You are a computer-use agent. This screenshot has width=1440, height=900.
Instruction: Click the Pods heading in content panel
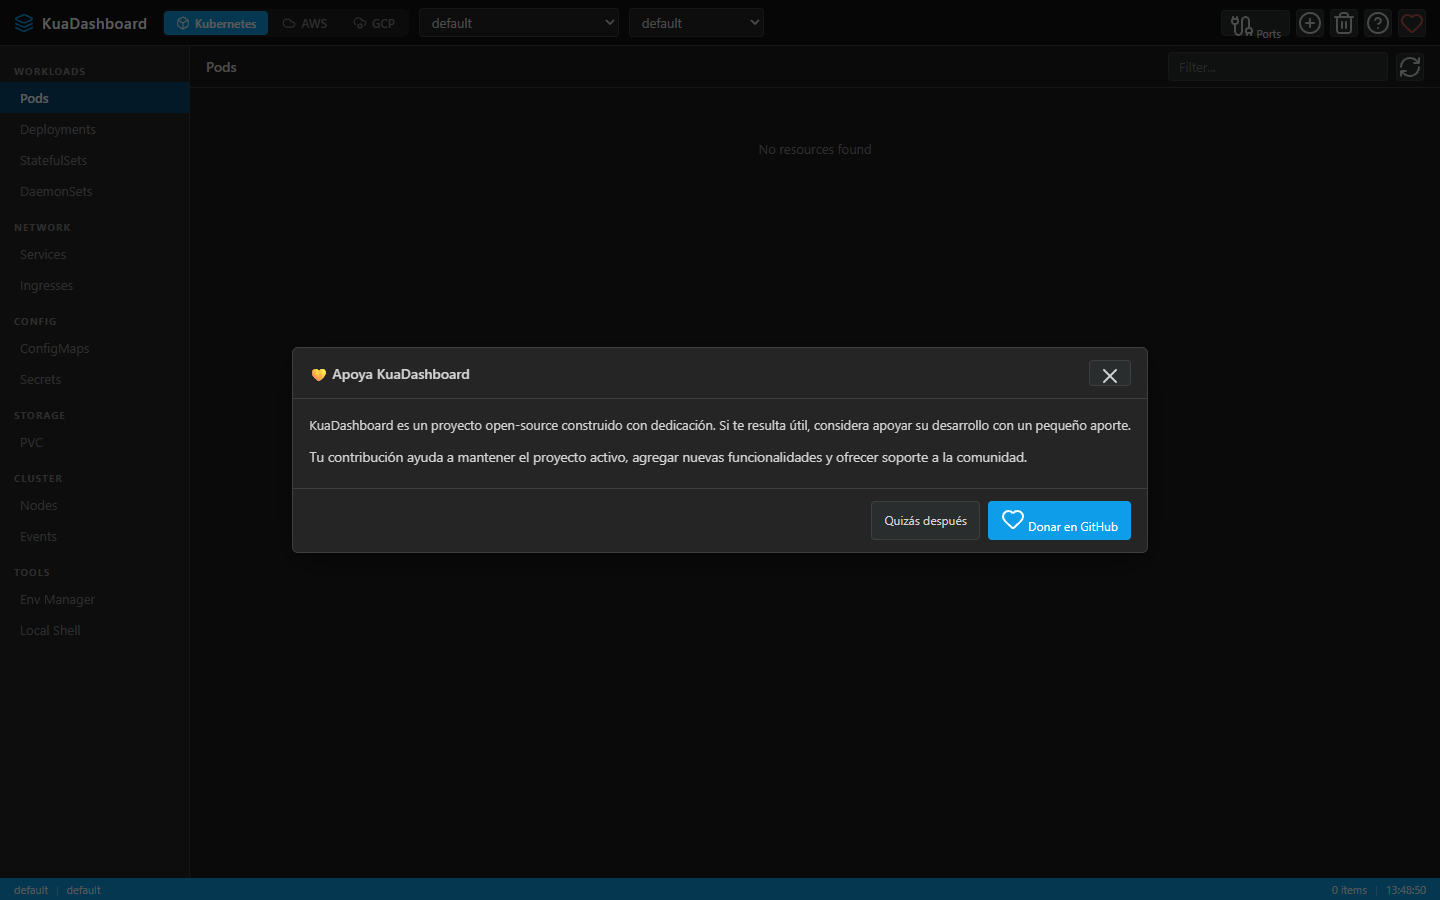pyautogui.click(x=221, y=67)
